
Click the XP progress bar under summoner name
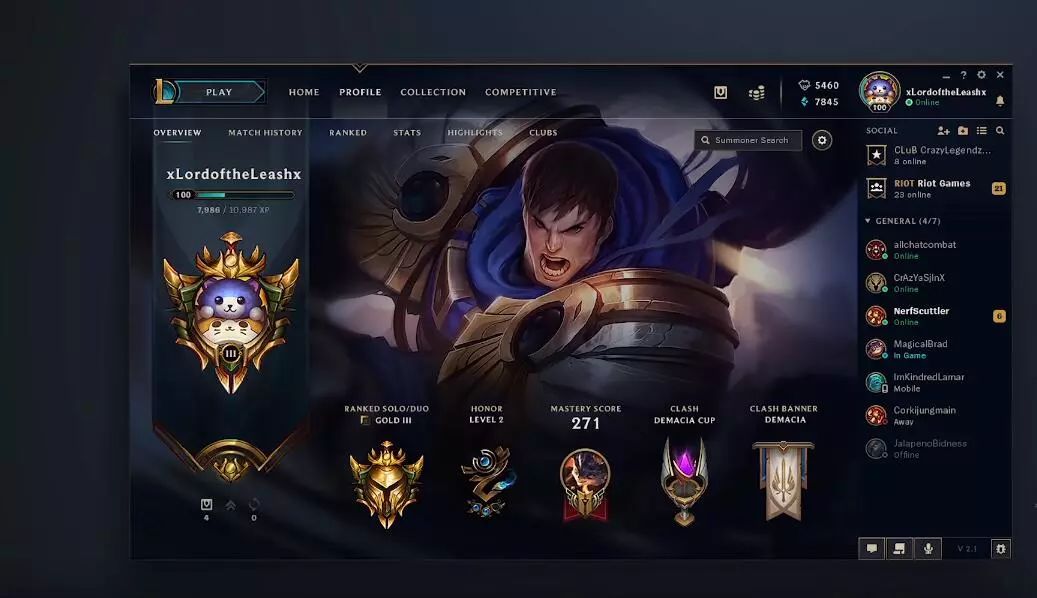pos(232,194)
